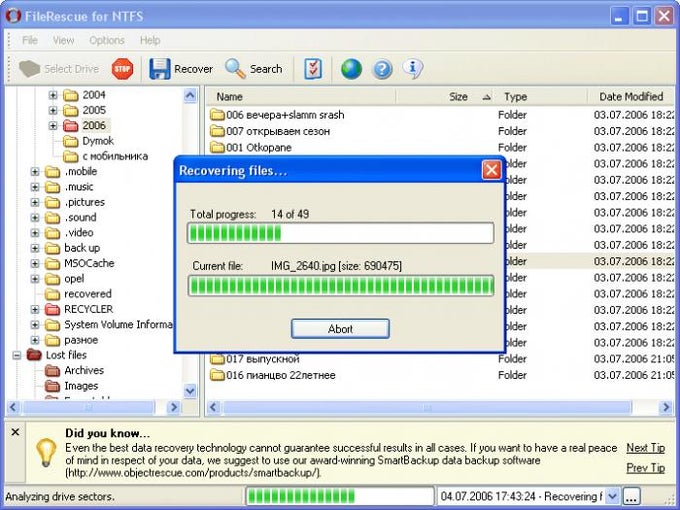Select the Images lost files folder

[81, 386]
